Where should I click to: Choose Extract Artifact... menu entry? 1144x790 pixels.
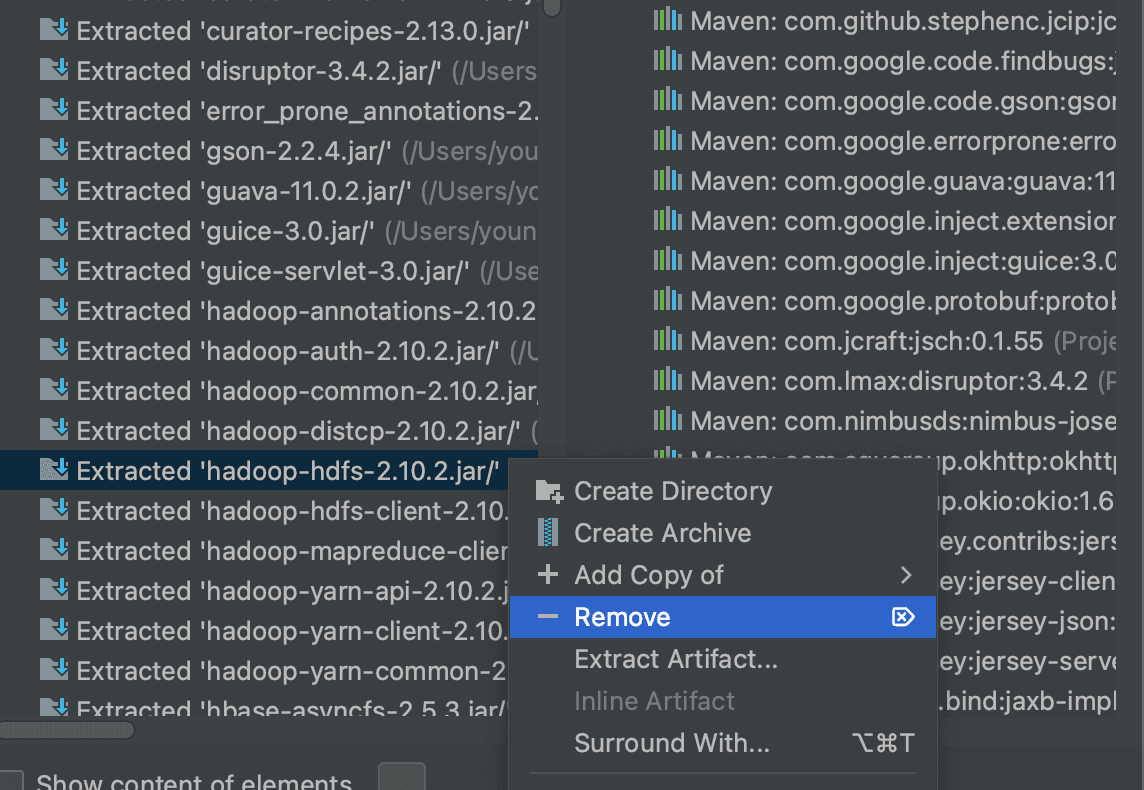[x=675, y=659]
